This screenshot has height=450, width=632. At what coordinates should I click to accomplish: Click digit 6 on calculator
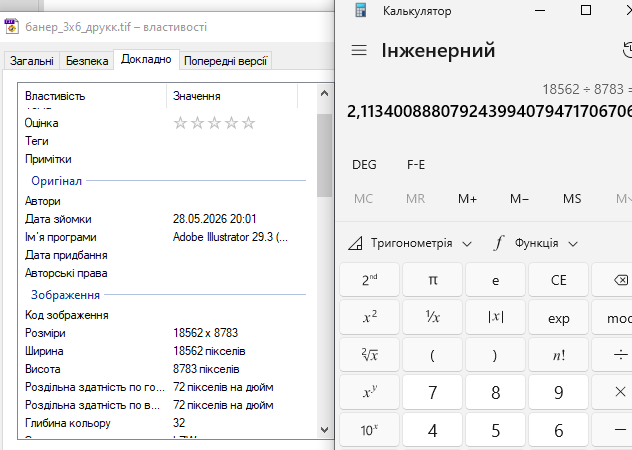(x=558, y=430)
